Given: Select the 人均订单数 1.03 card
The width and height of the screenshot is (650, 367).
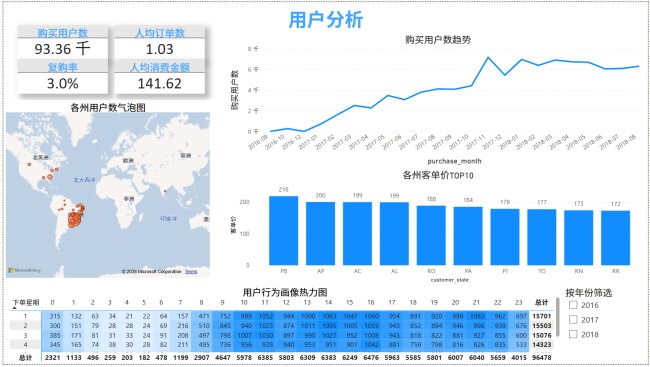Looking at the screenshot, I should [160, 43].
